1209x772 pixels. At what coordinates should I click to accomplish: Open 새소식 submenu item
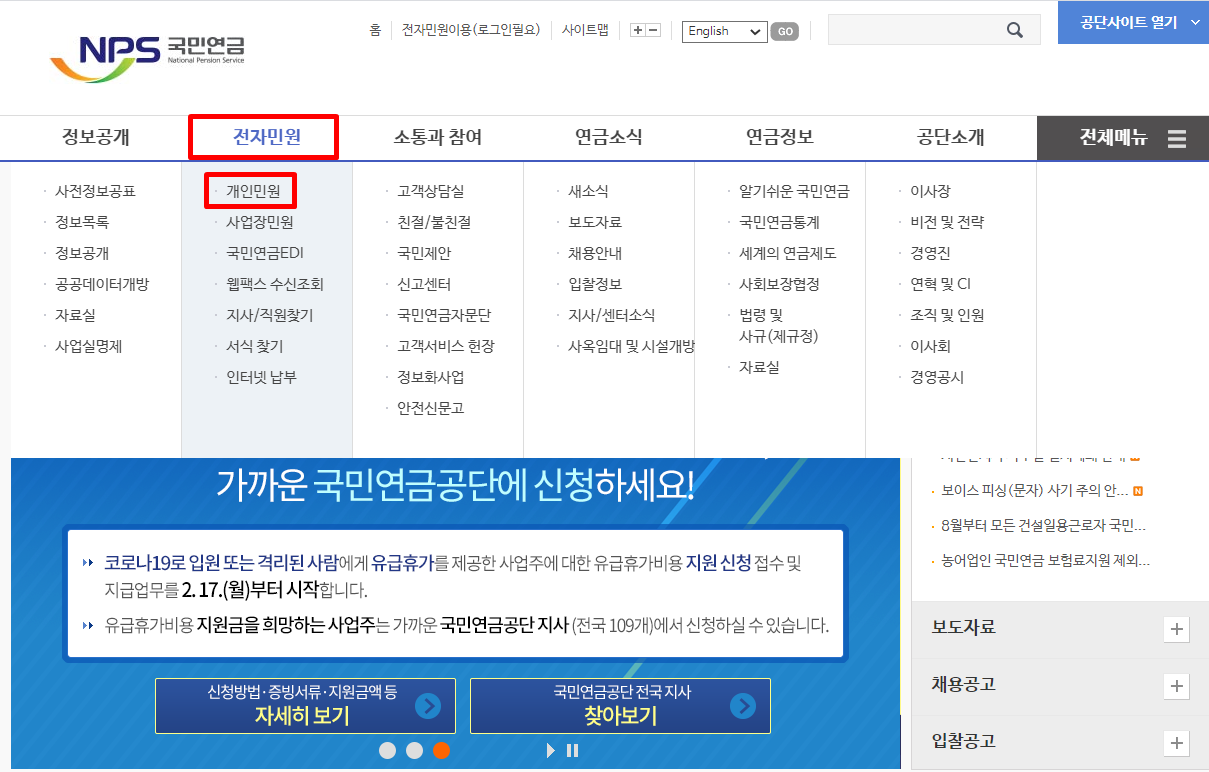point(588,191)
